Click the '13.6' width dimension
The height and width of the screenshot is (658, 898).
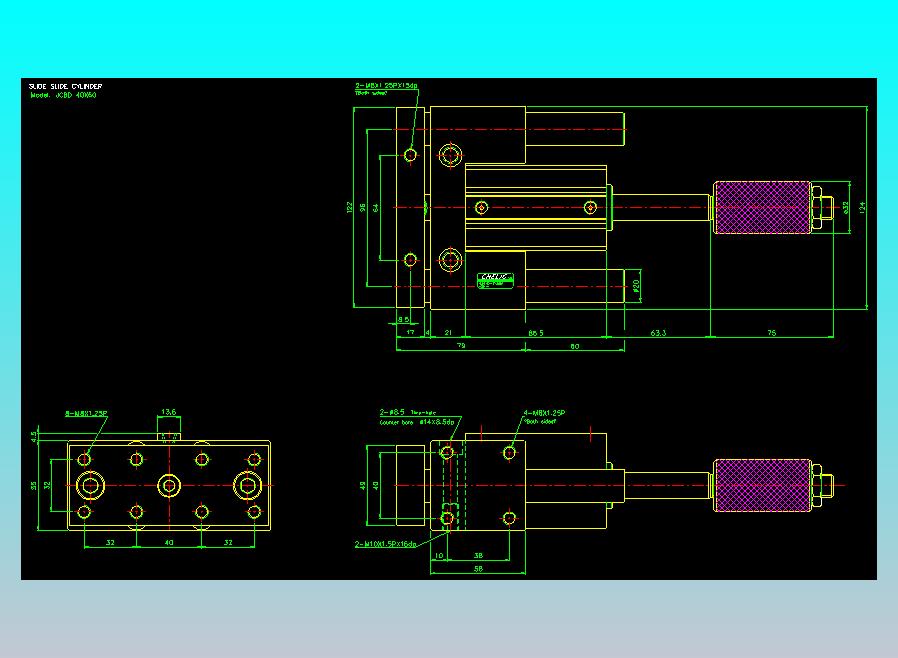click(x=168, y=412)
